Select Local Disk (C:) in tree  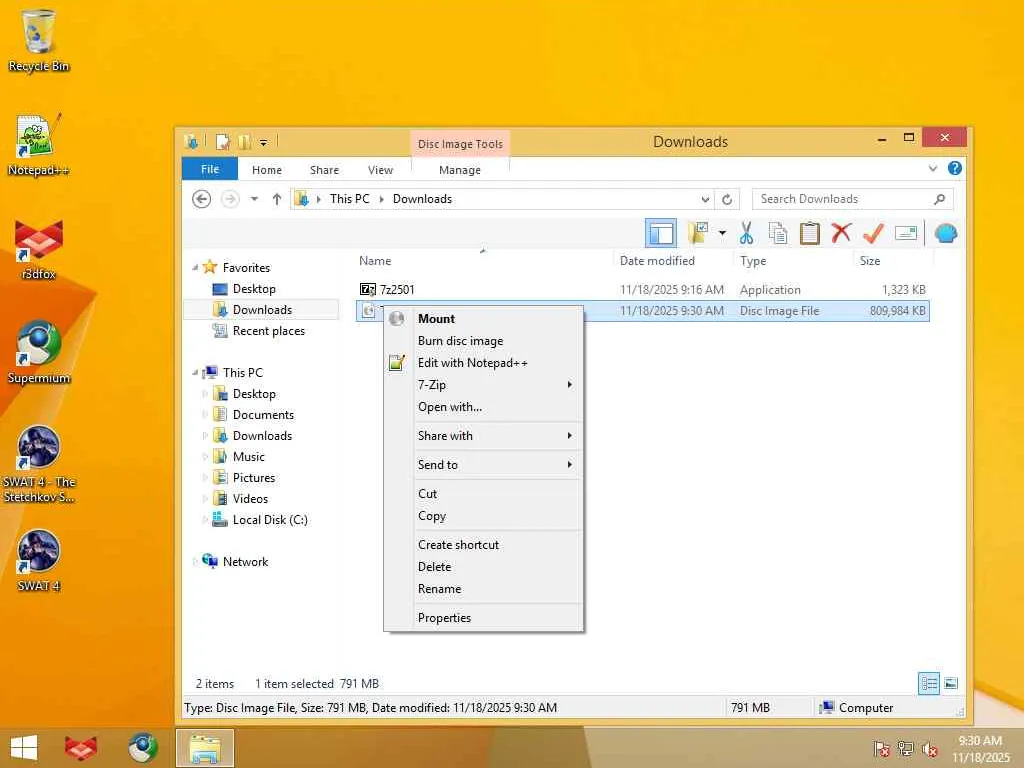(270, 520)
